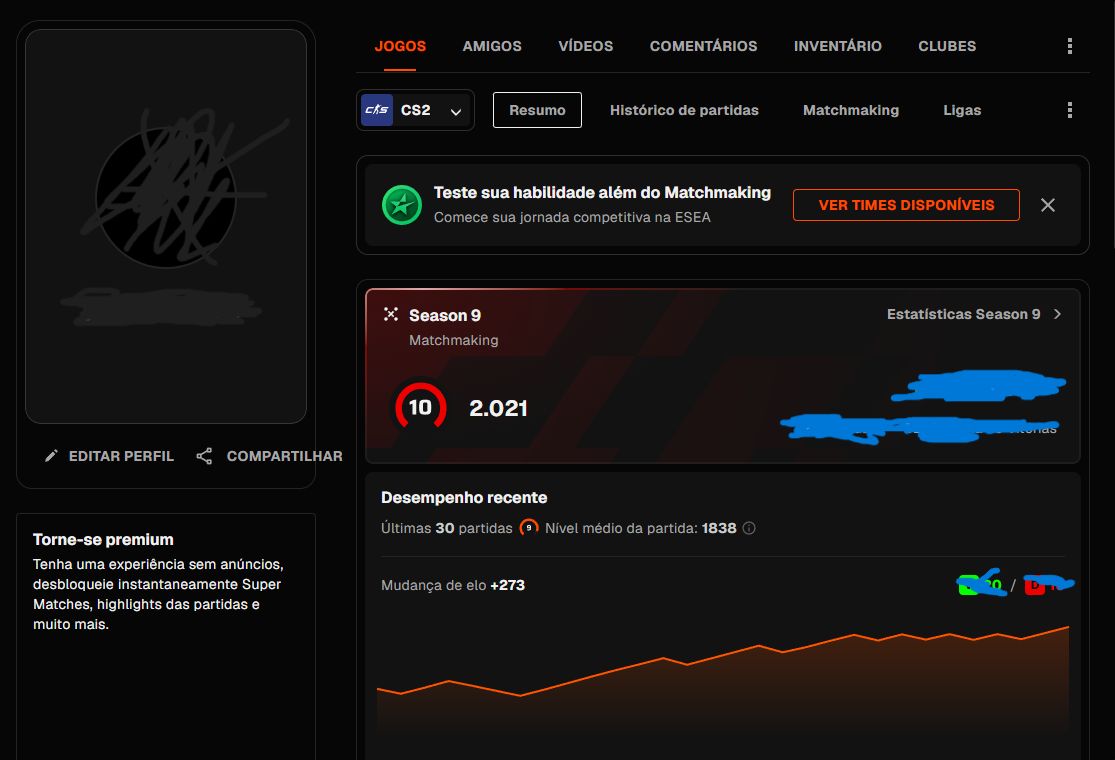The height and width of the screenshot is (760, 1115).
Task: Click the Mudança de elo +273 text
Action: [453, 585]
